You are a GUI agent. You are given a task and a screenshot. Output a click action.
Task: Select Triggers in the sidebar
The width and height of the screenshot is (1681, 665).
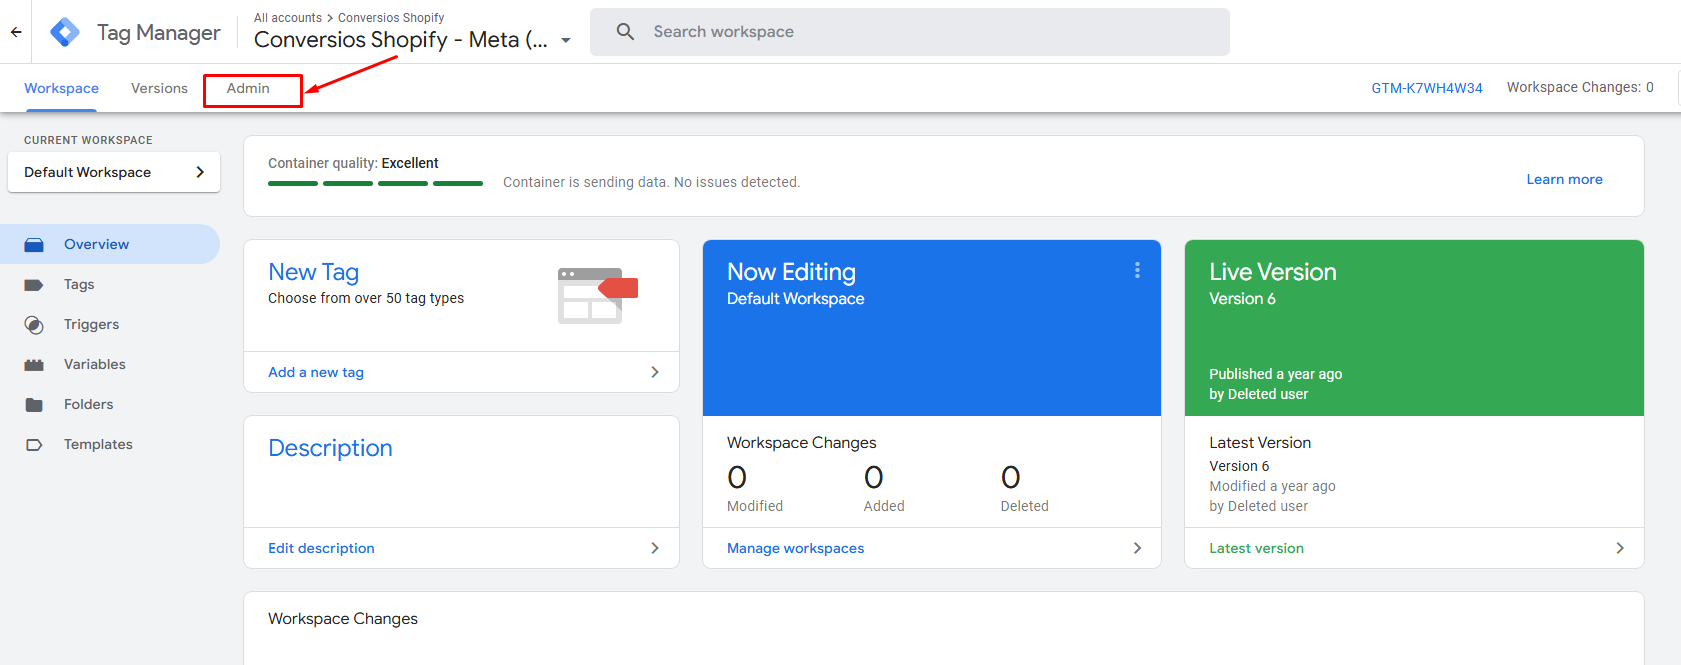pyautogui.click(x=91, y=324)
